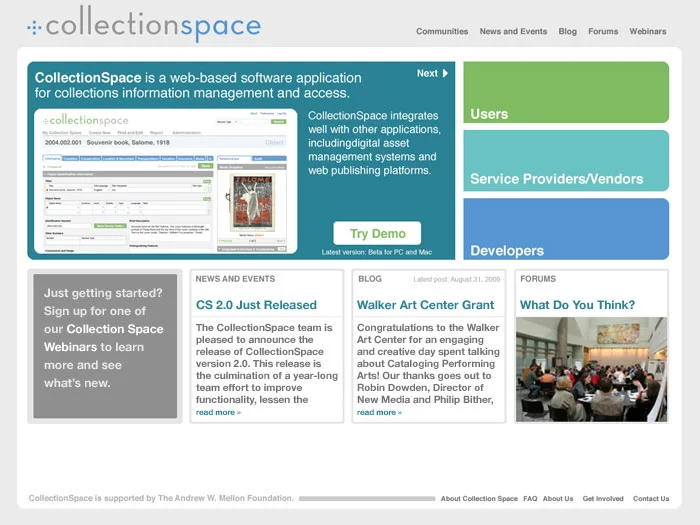Screen dimensions: 700x525
Task: Click the Latest post: August 31, 2009 text
Action: (457, 279)
